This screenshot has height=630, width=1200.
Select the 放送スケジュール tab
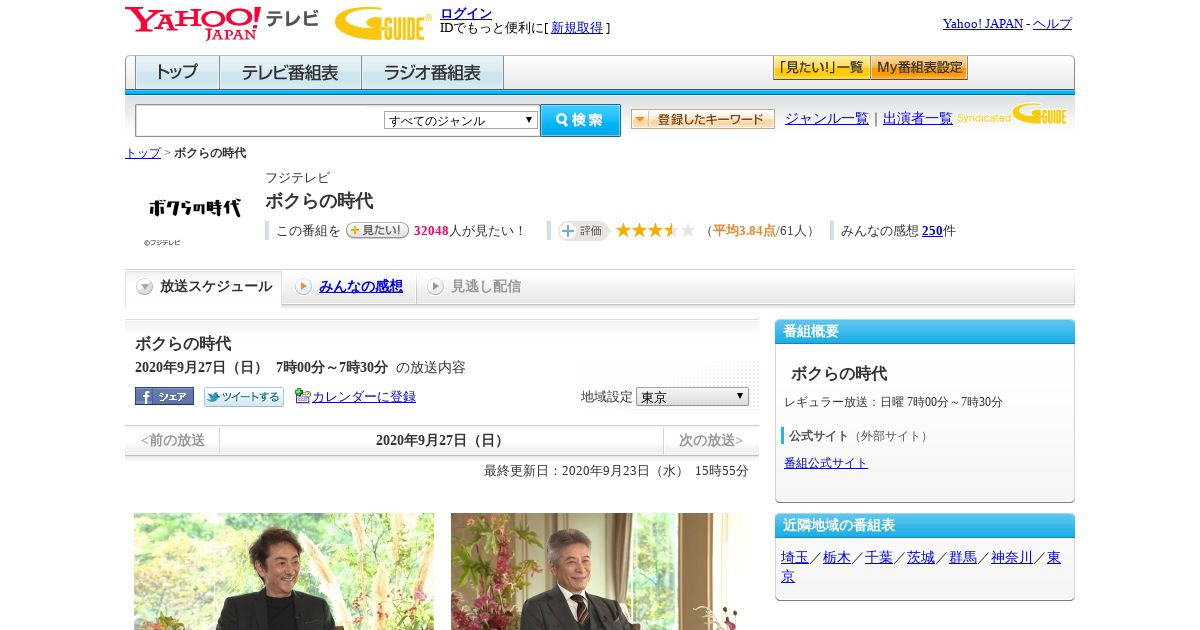click(204, 287)
